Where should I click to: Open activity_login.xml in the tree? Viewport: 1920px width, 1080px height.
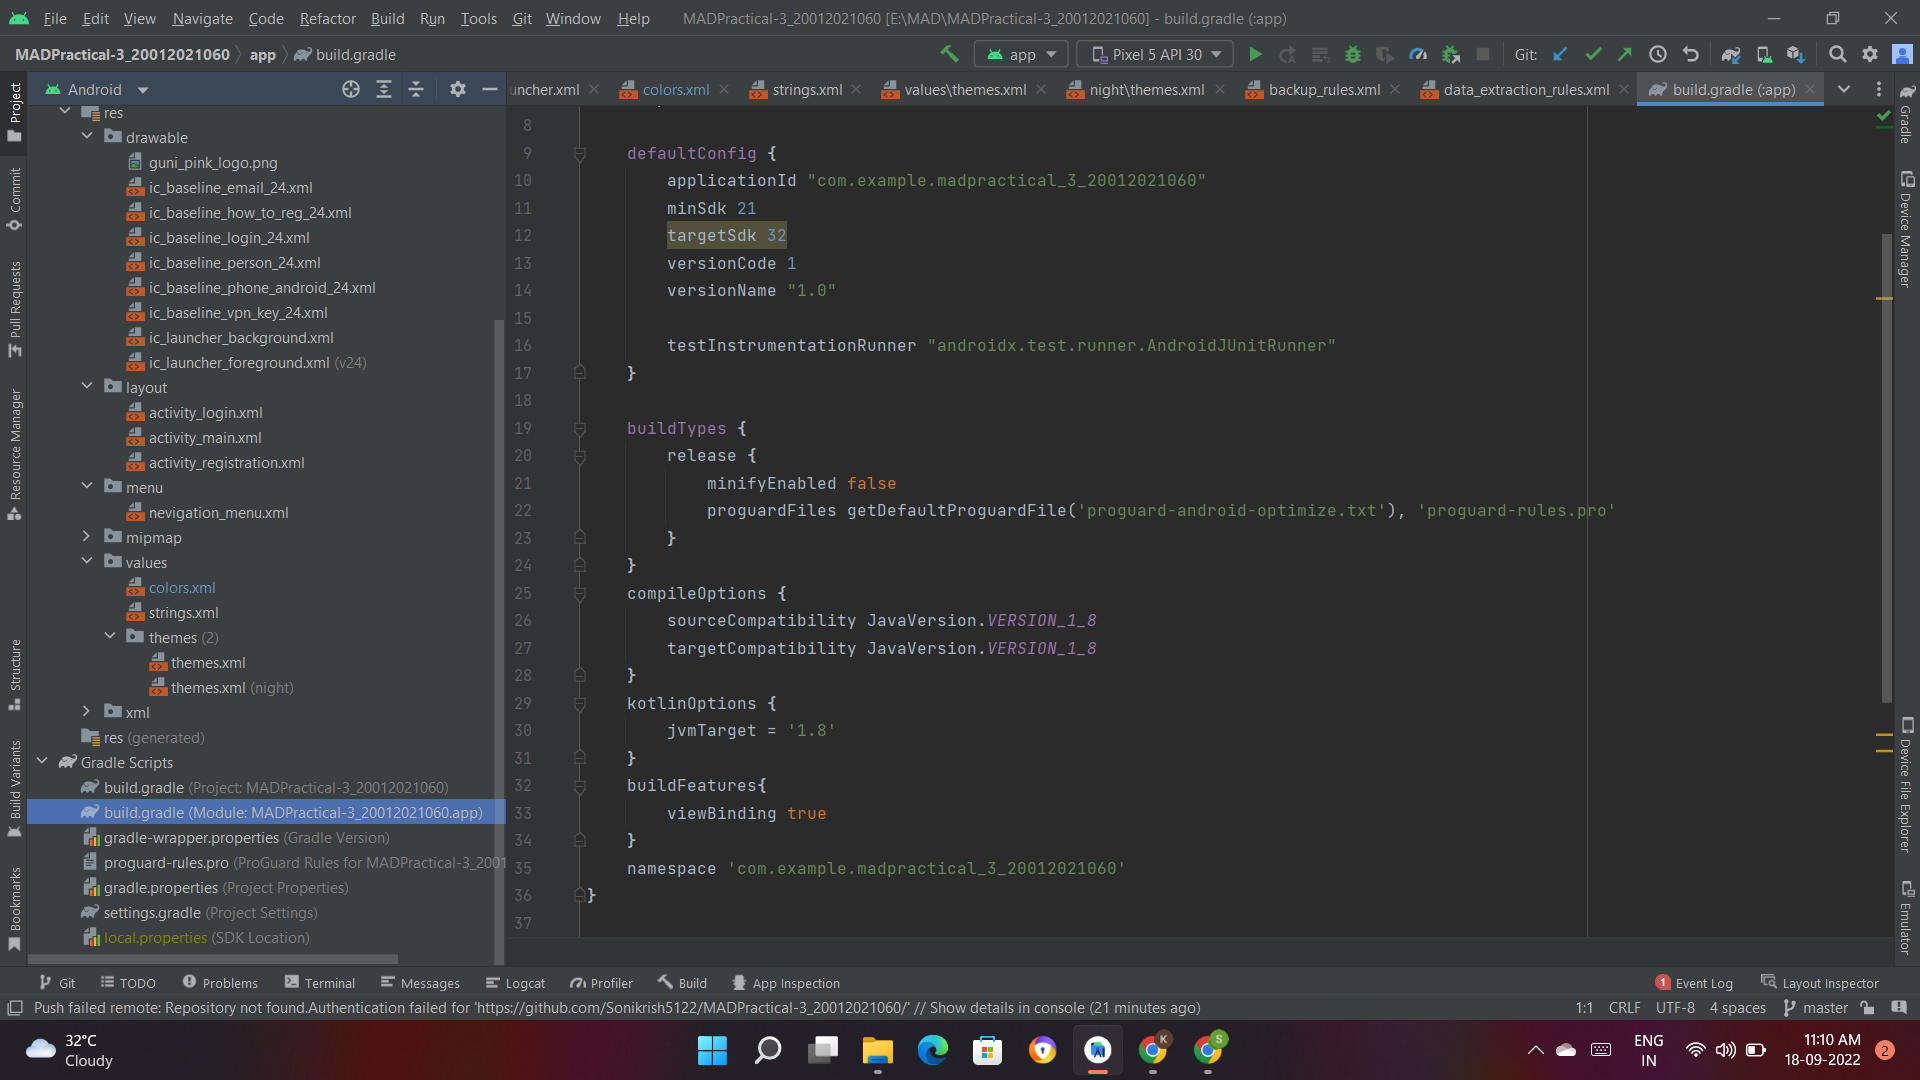tap(205, 412)
